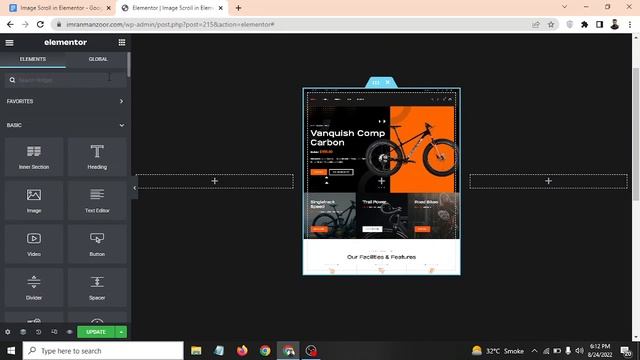The height and width of the screenshot is (360, 640).
Task: Open the notification center icon
Action: 625,351
